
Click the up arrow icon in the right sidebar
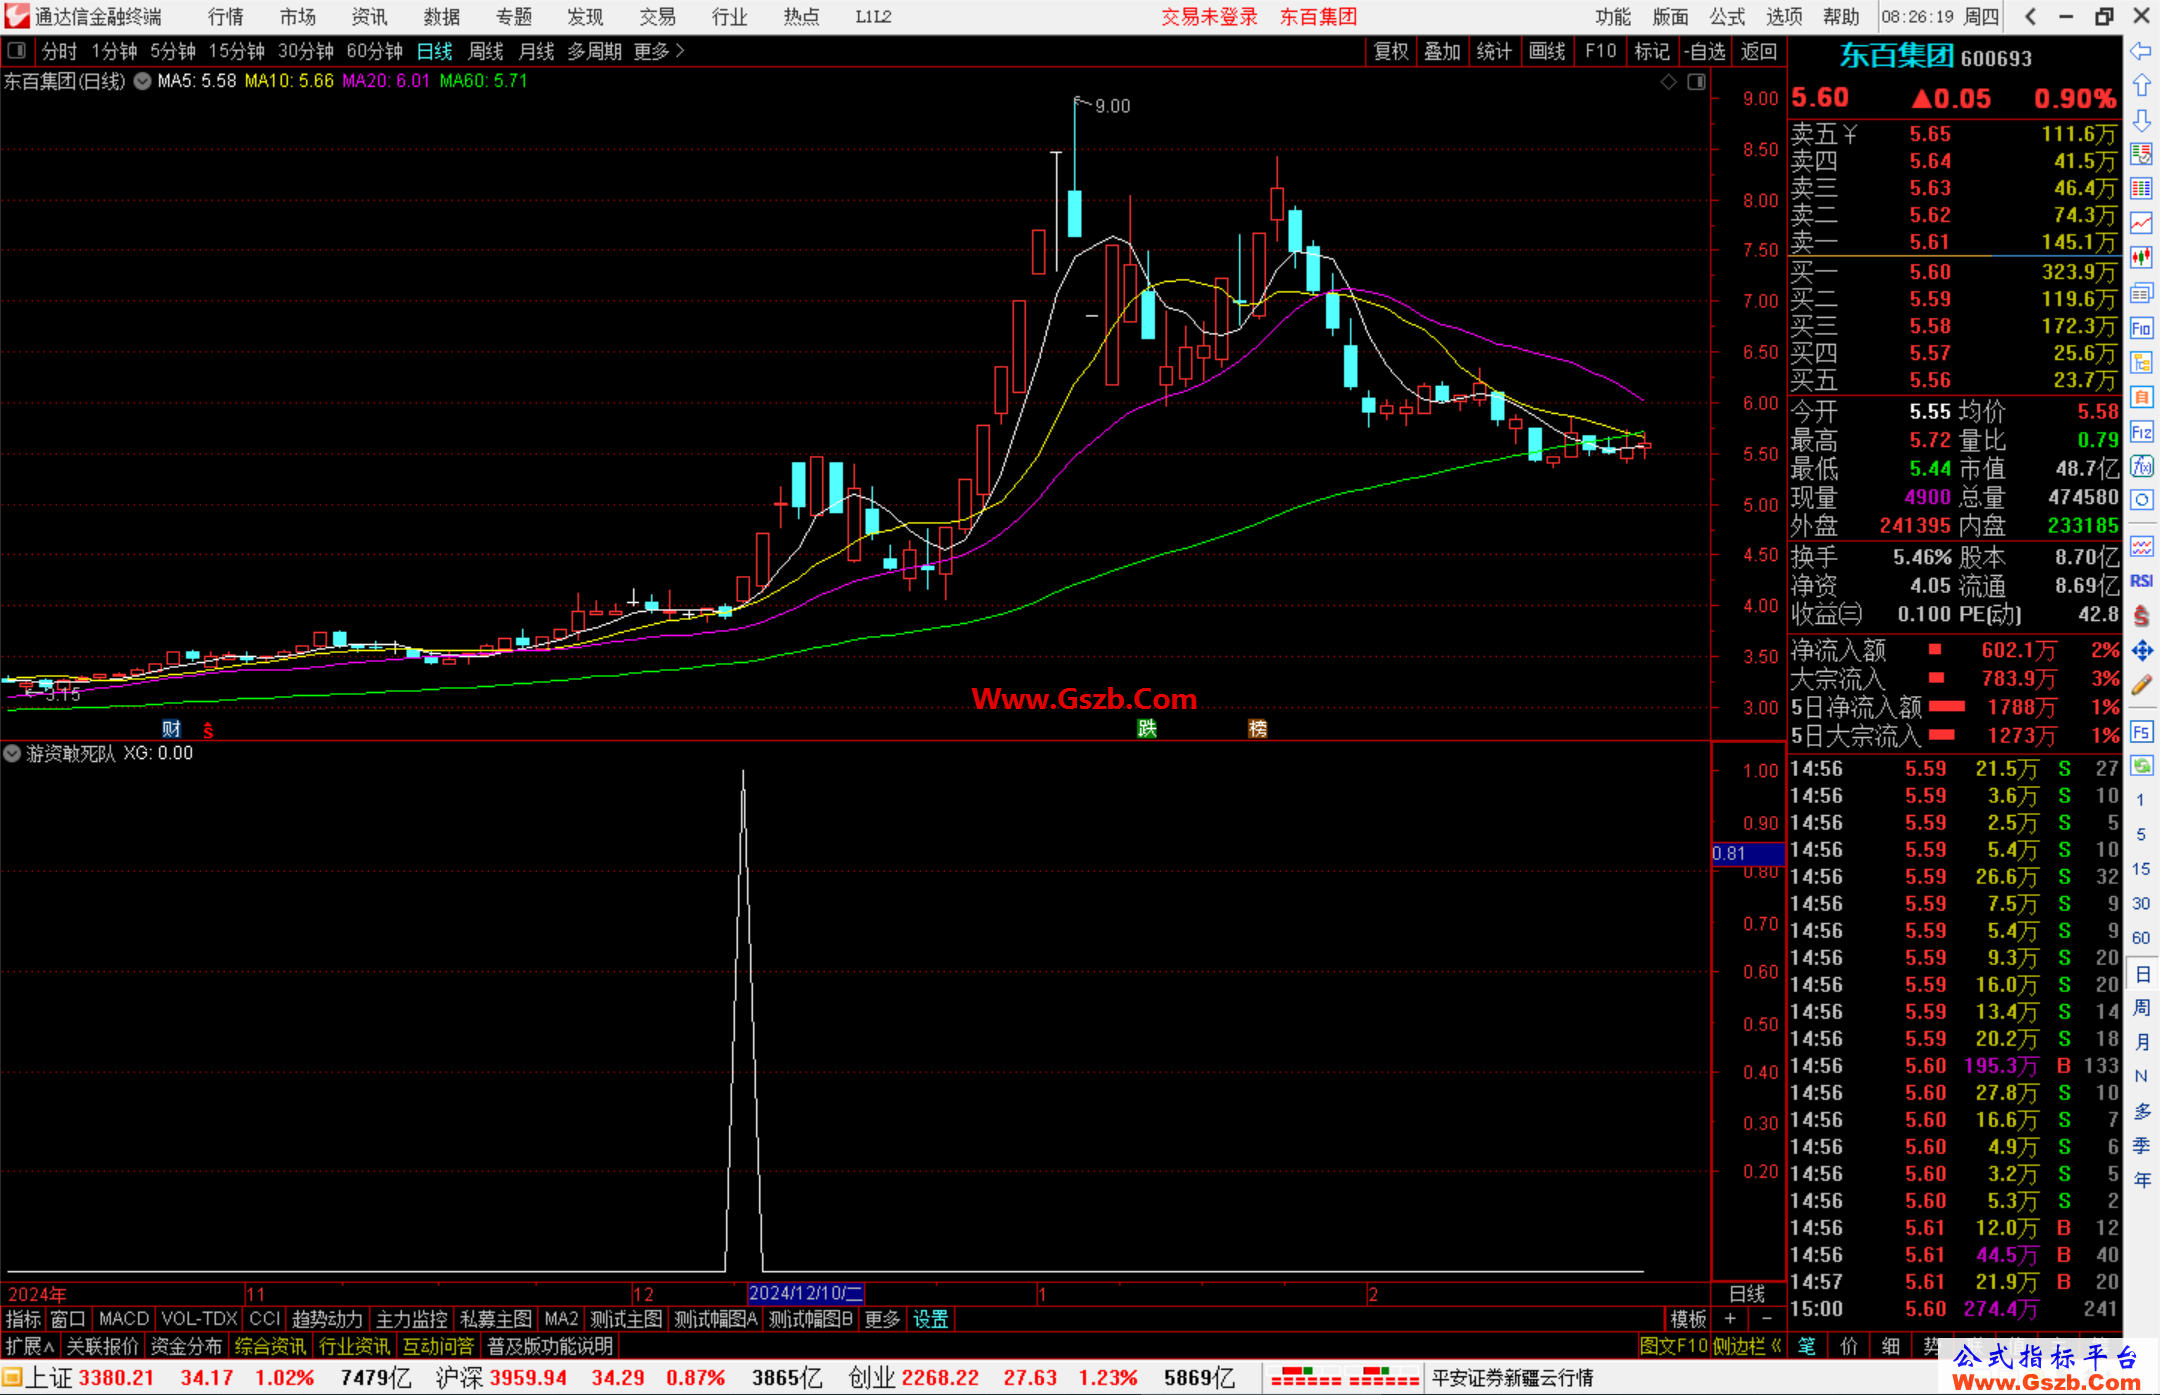2141,86
